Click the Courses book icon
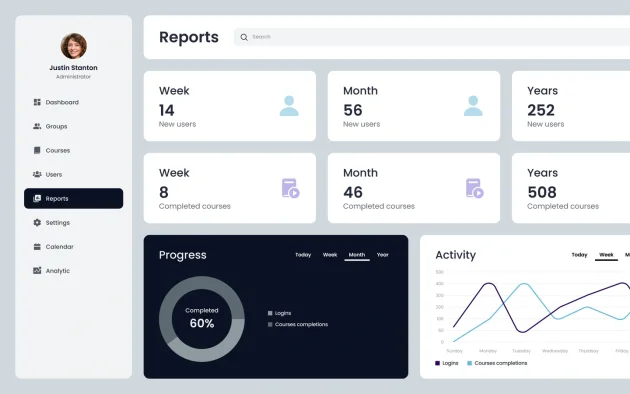The image size is (630, 394). (x=37, y=150)
